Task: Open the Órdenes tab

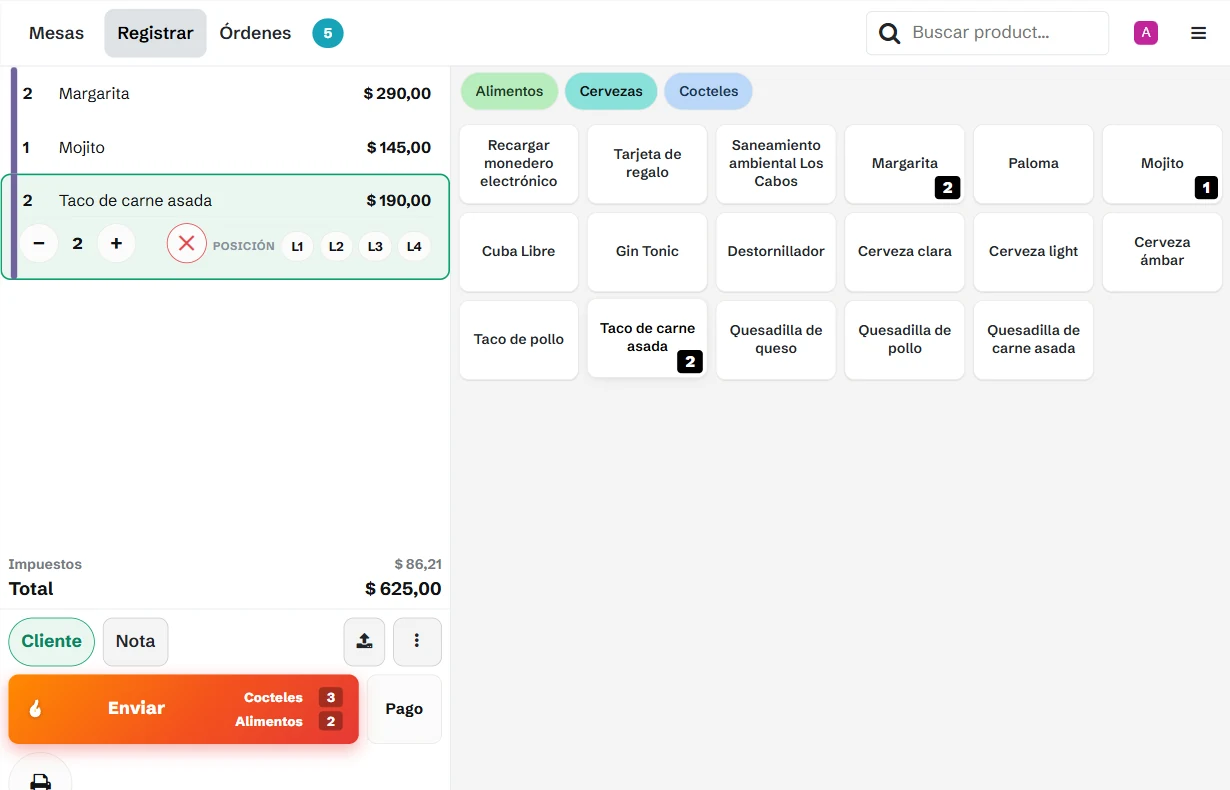Action: pyautogui.click(x=255, y=33)
